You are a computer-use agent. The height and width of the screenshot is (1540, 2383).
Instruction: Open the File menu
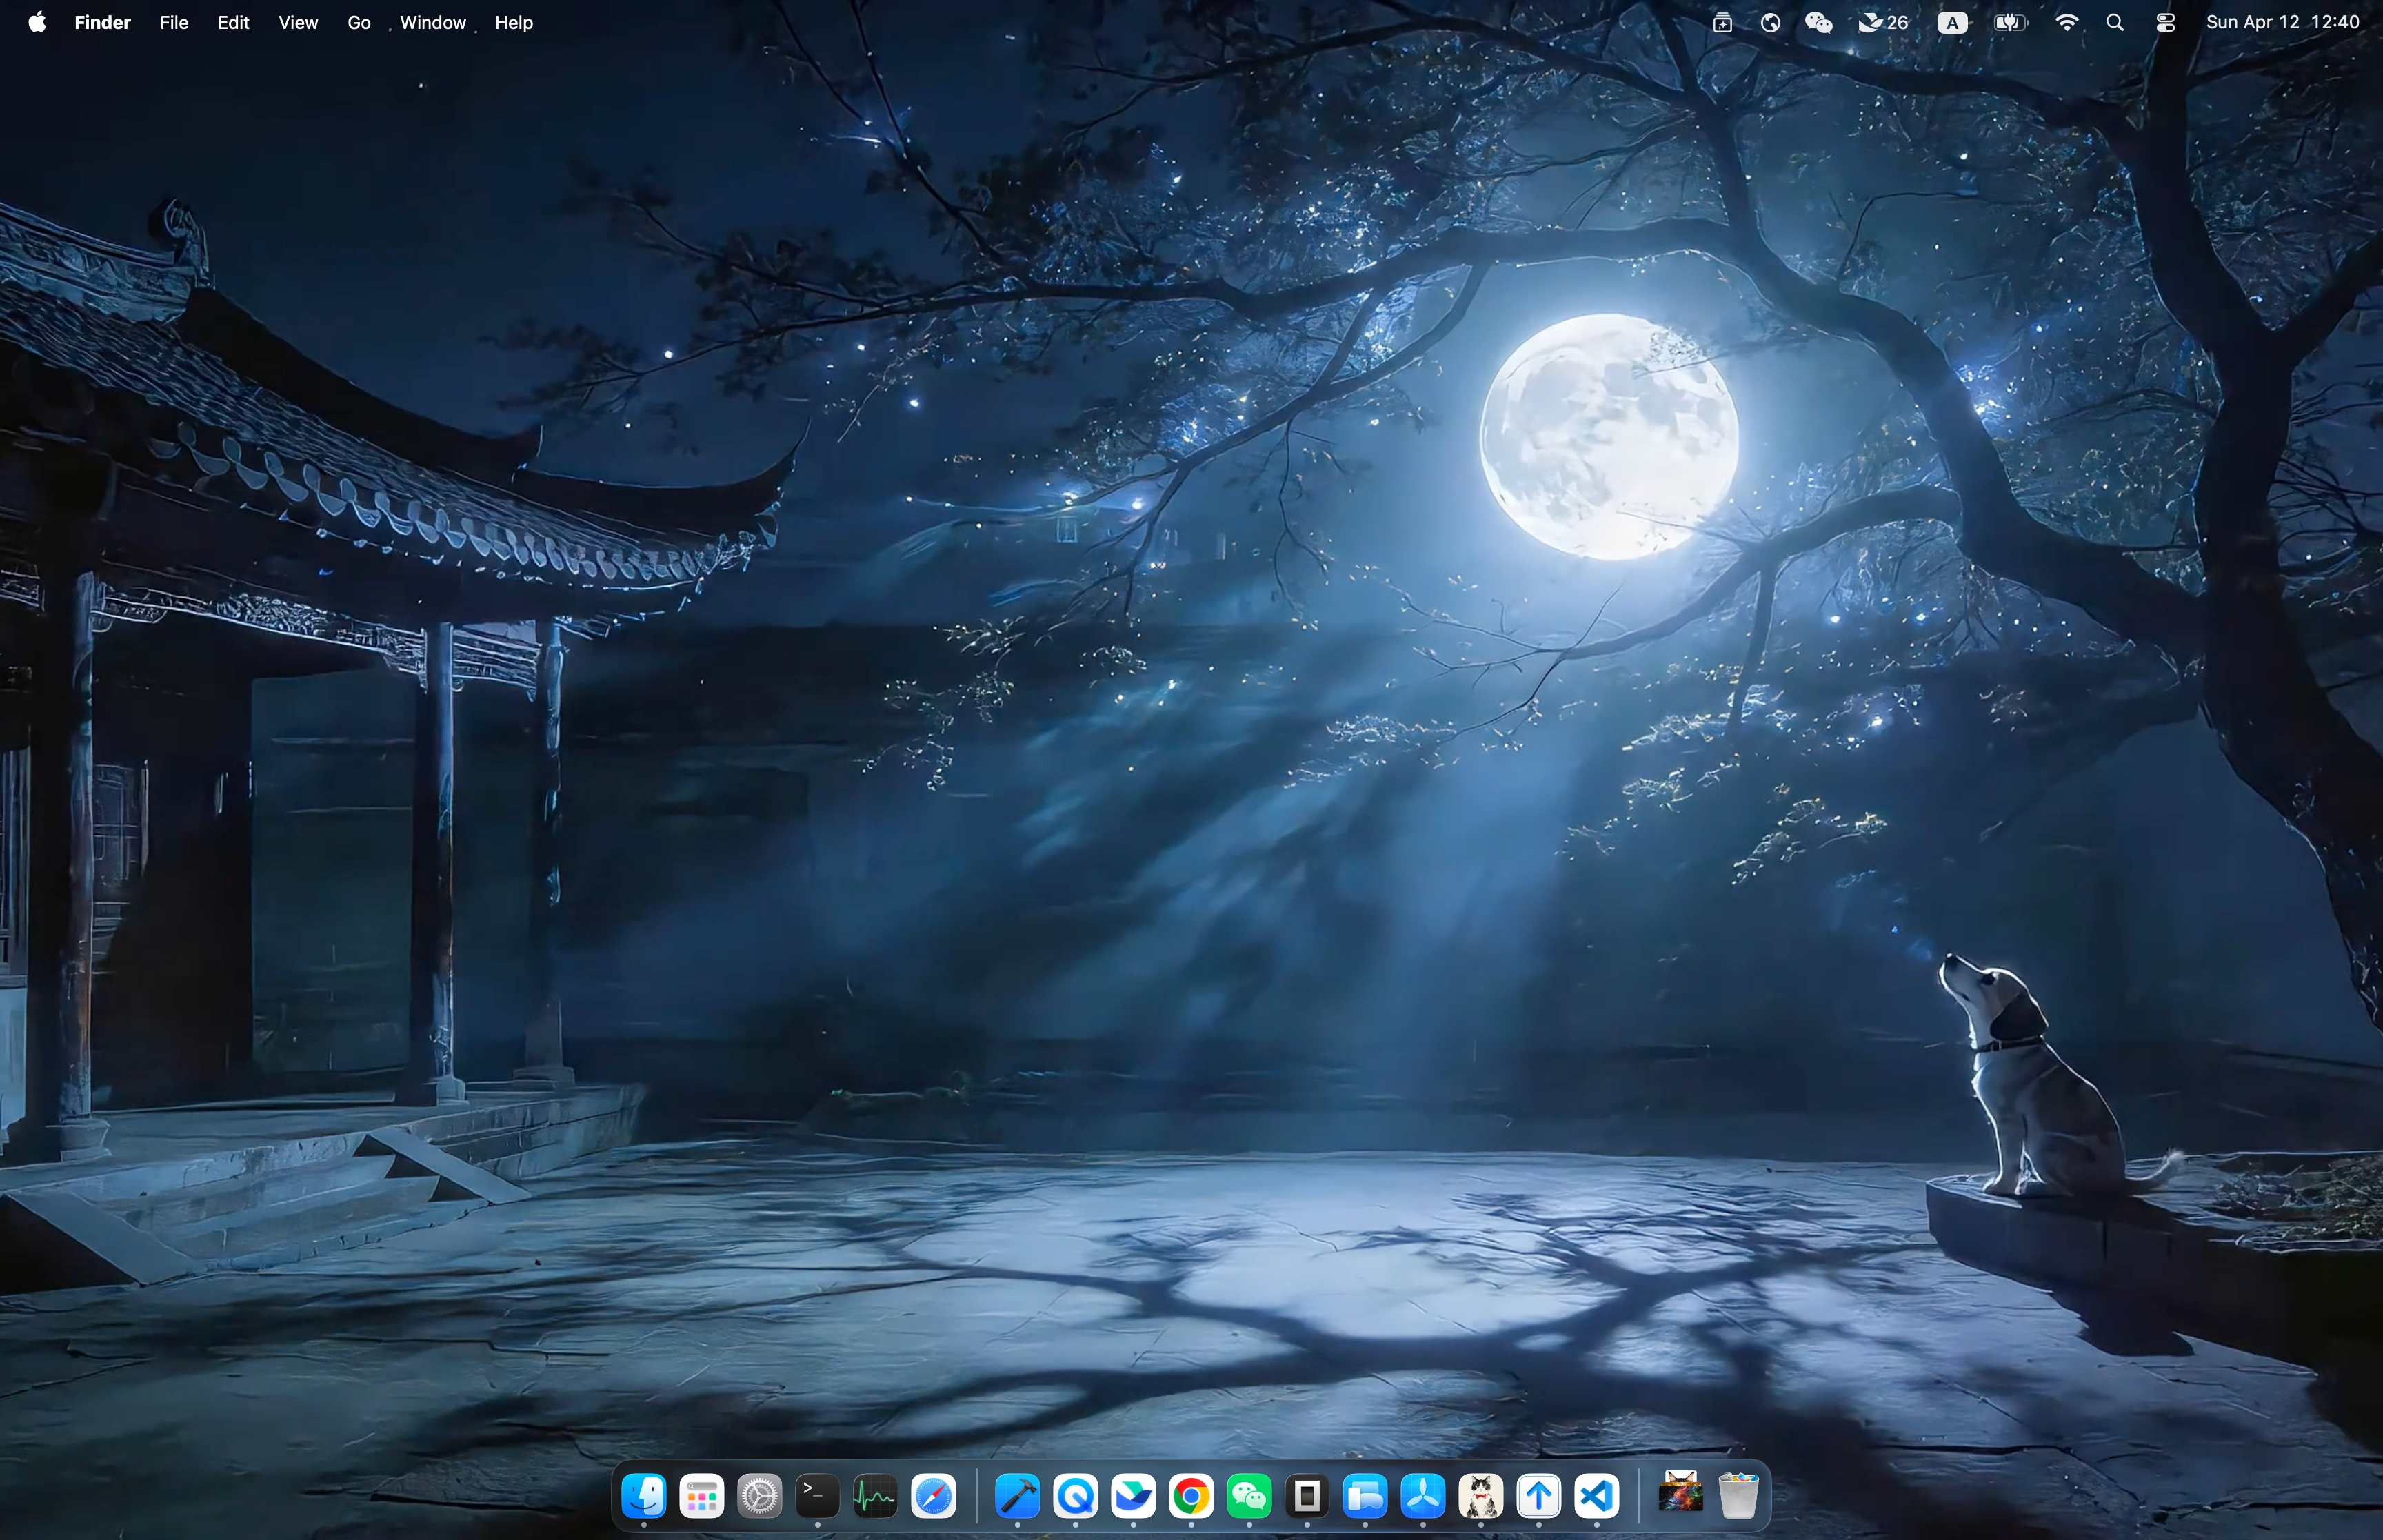174,22
